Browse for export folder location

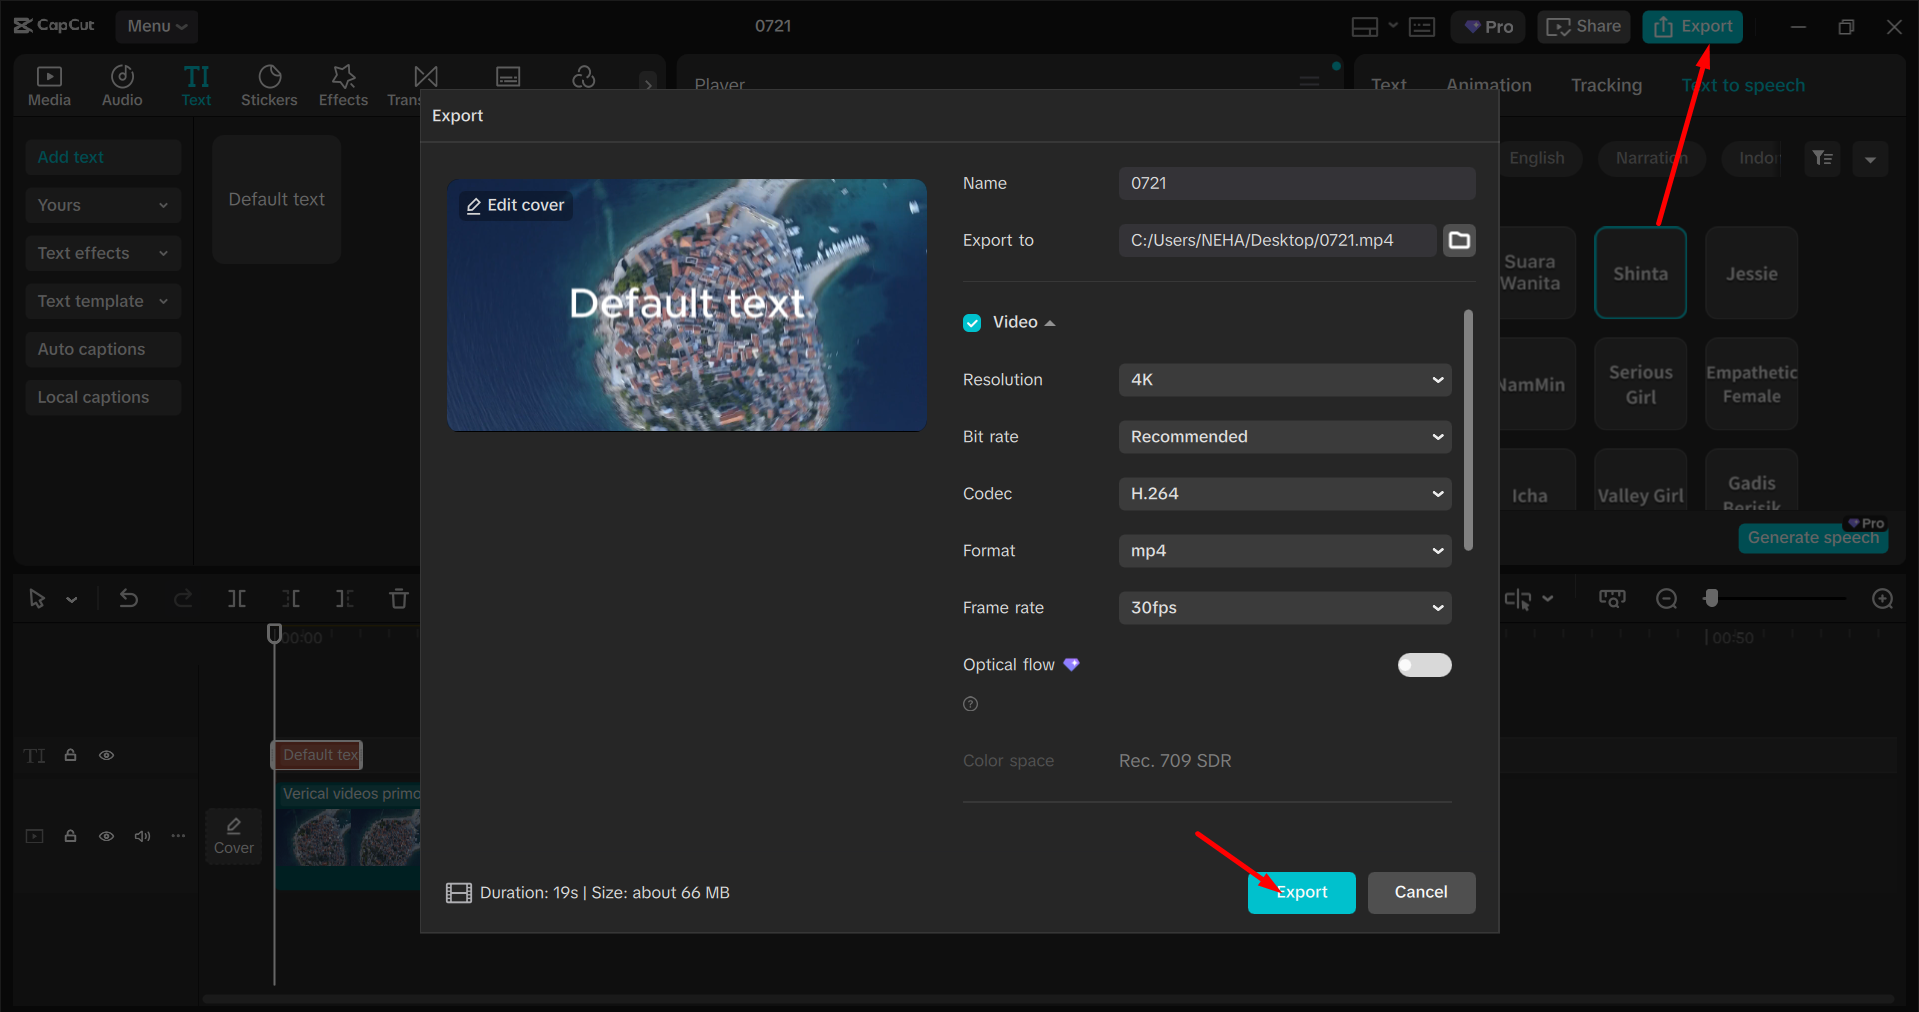coord(1459,240)
